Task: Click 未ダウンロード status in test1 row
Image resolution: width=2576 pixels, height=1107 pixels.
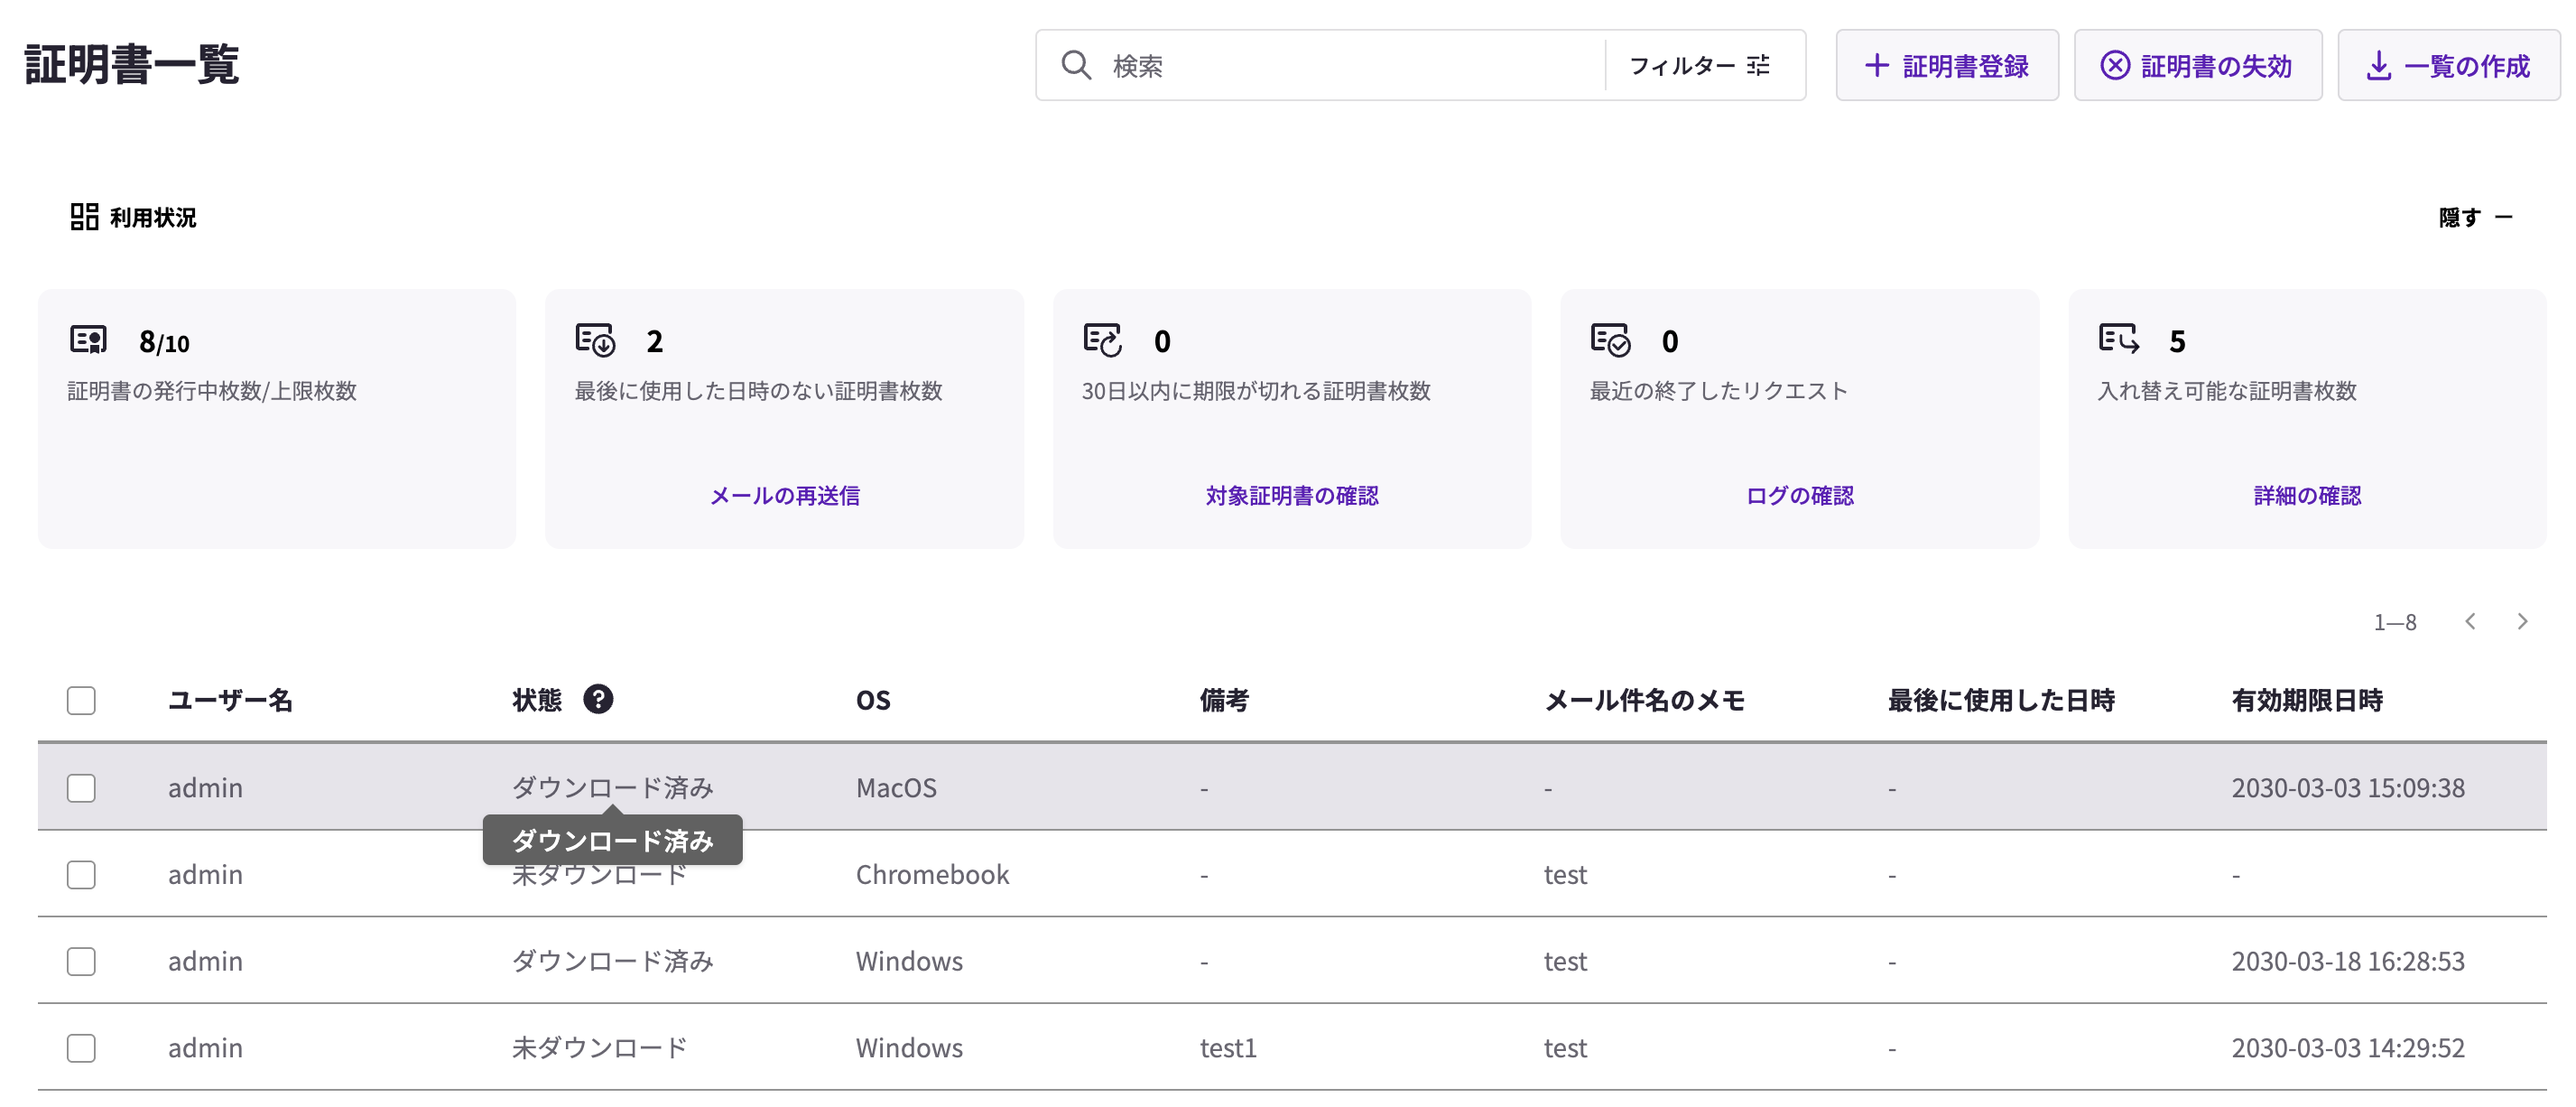Action: pyautogui.click(x=599, y=1048)
